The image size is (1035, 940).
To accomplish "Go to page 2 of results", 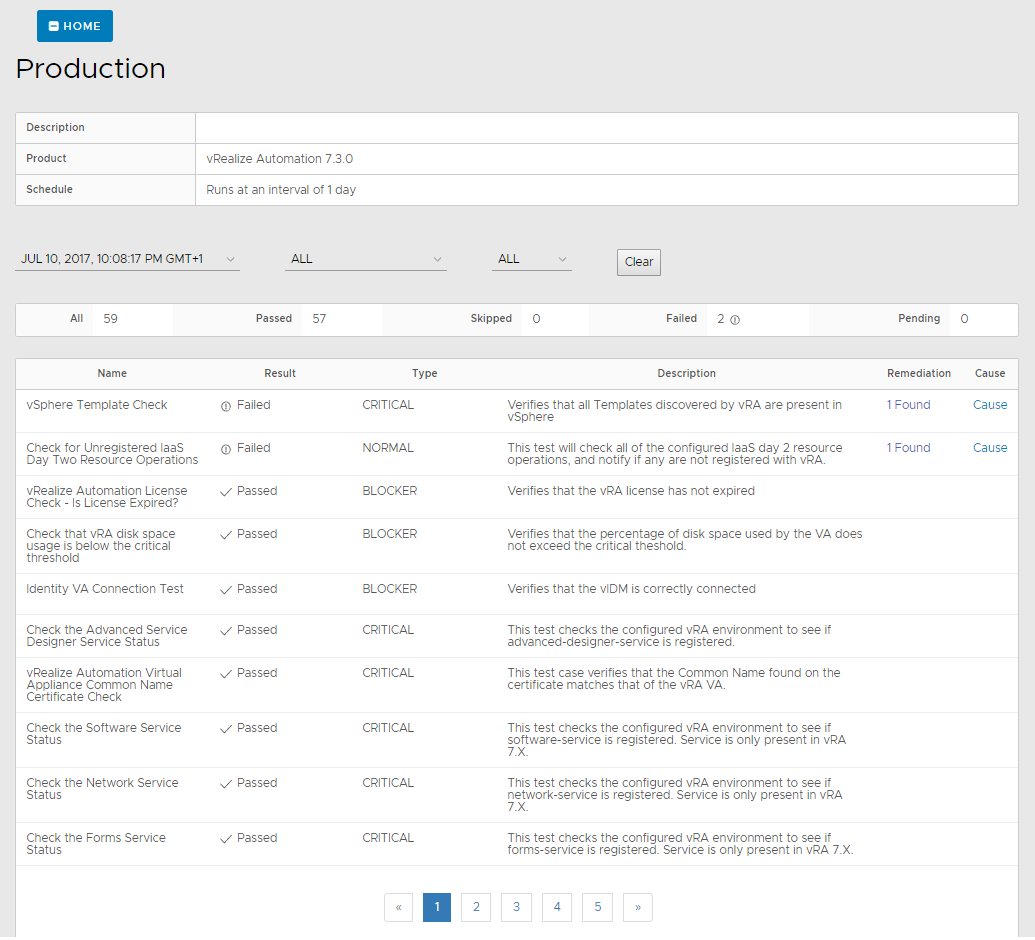I will pos(476,907).
